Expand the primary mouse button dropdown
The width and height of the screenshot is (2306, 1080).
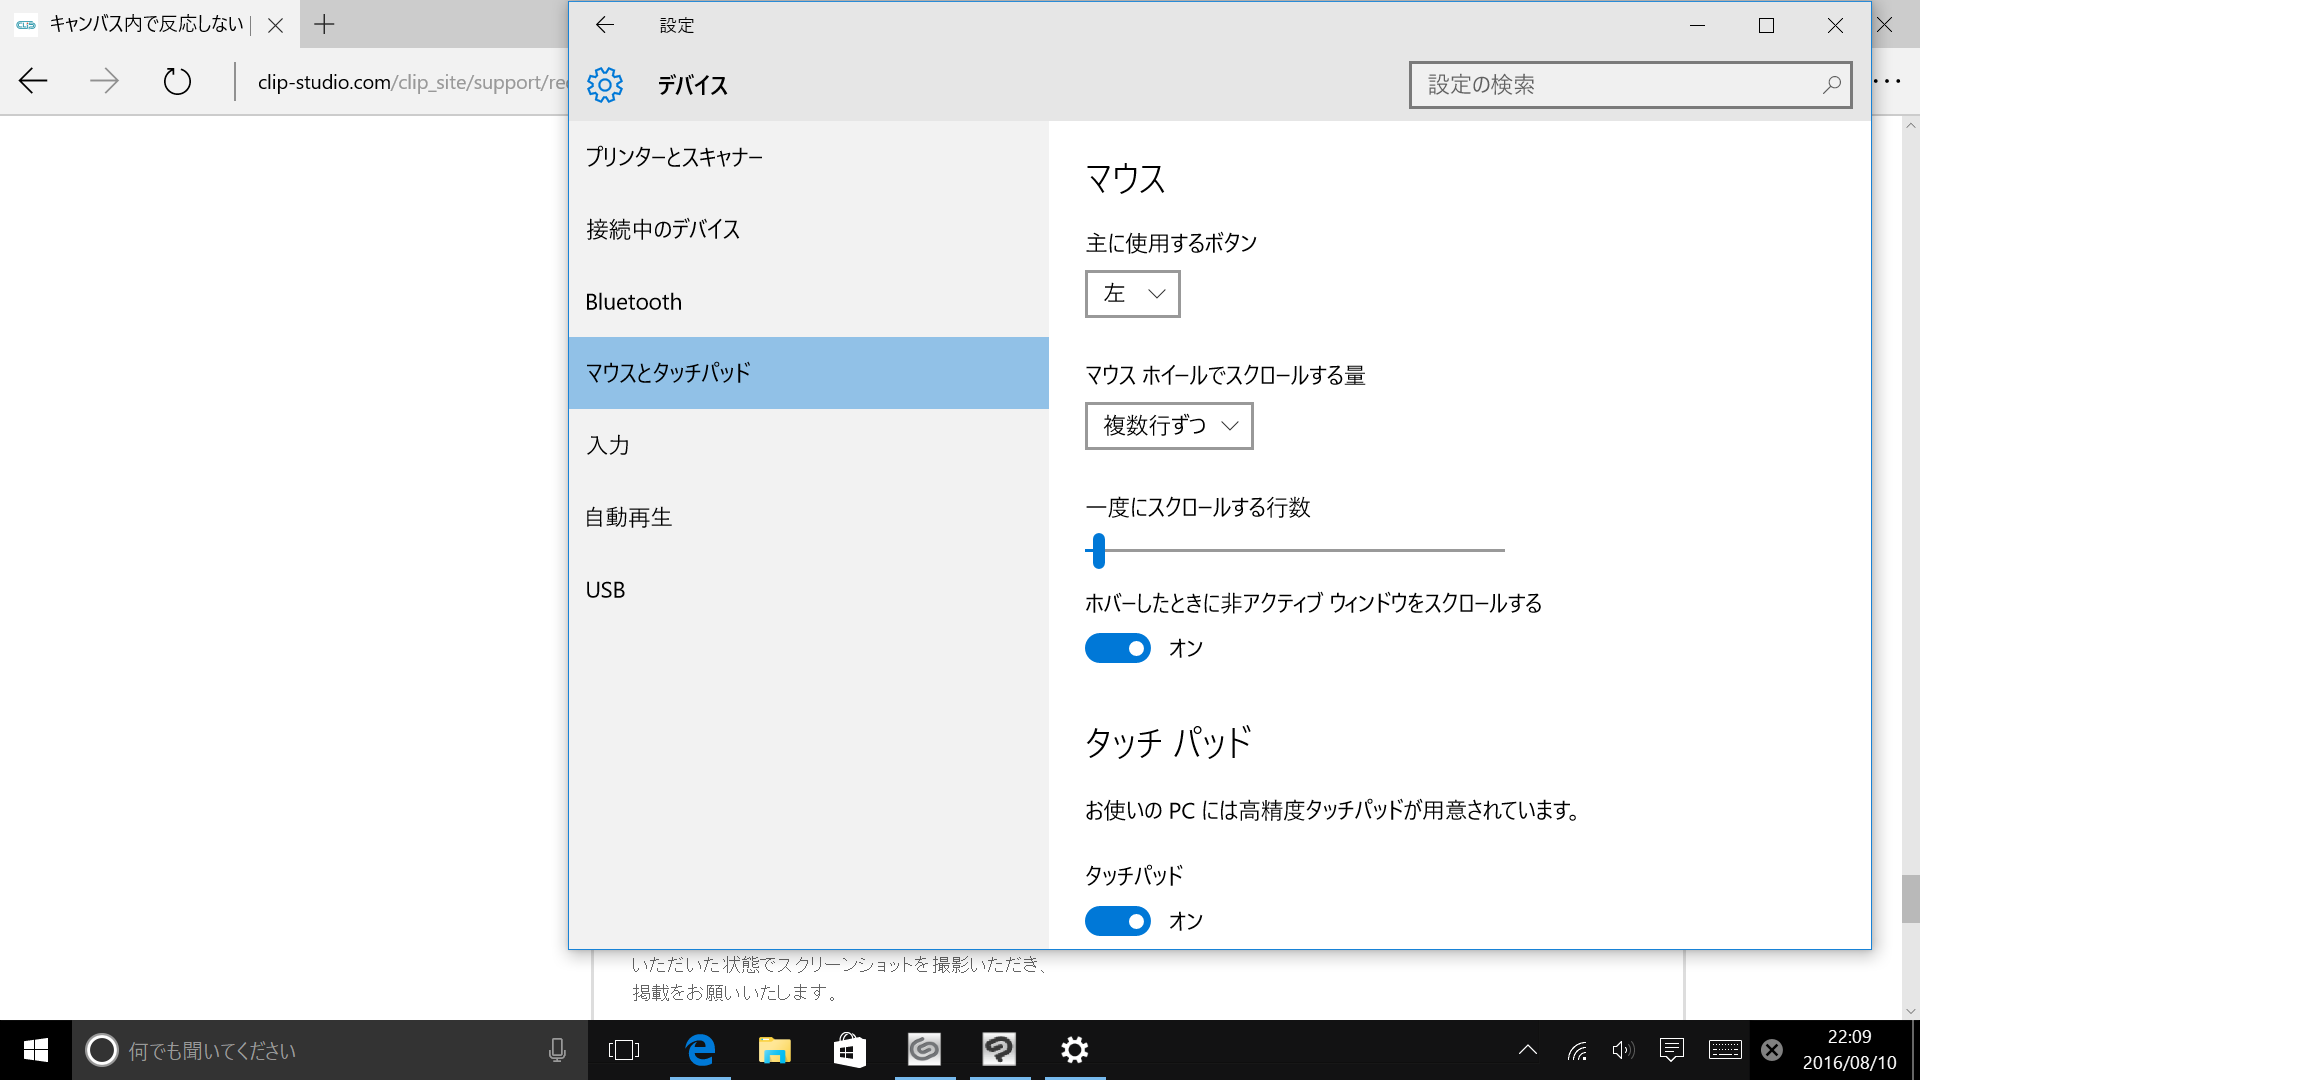pyautogui.click(x=1132, y=294)
